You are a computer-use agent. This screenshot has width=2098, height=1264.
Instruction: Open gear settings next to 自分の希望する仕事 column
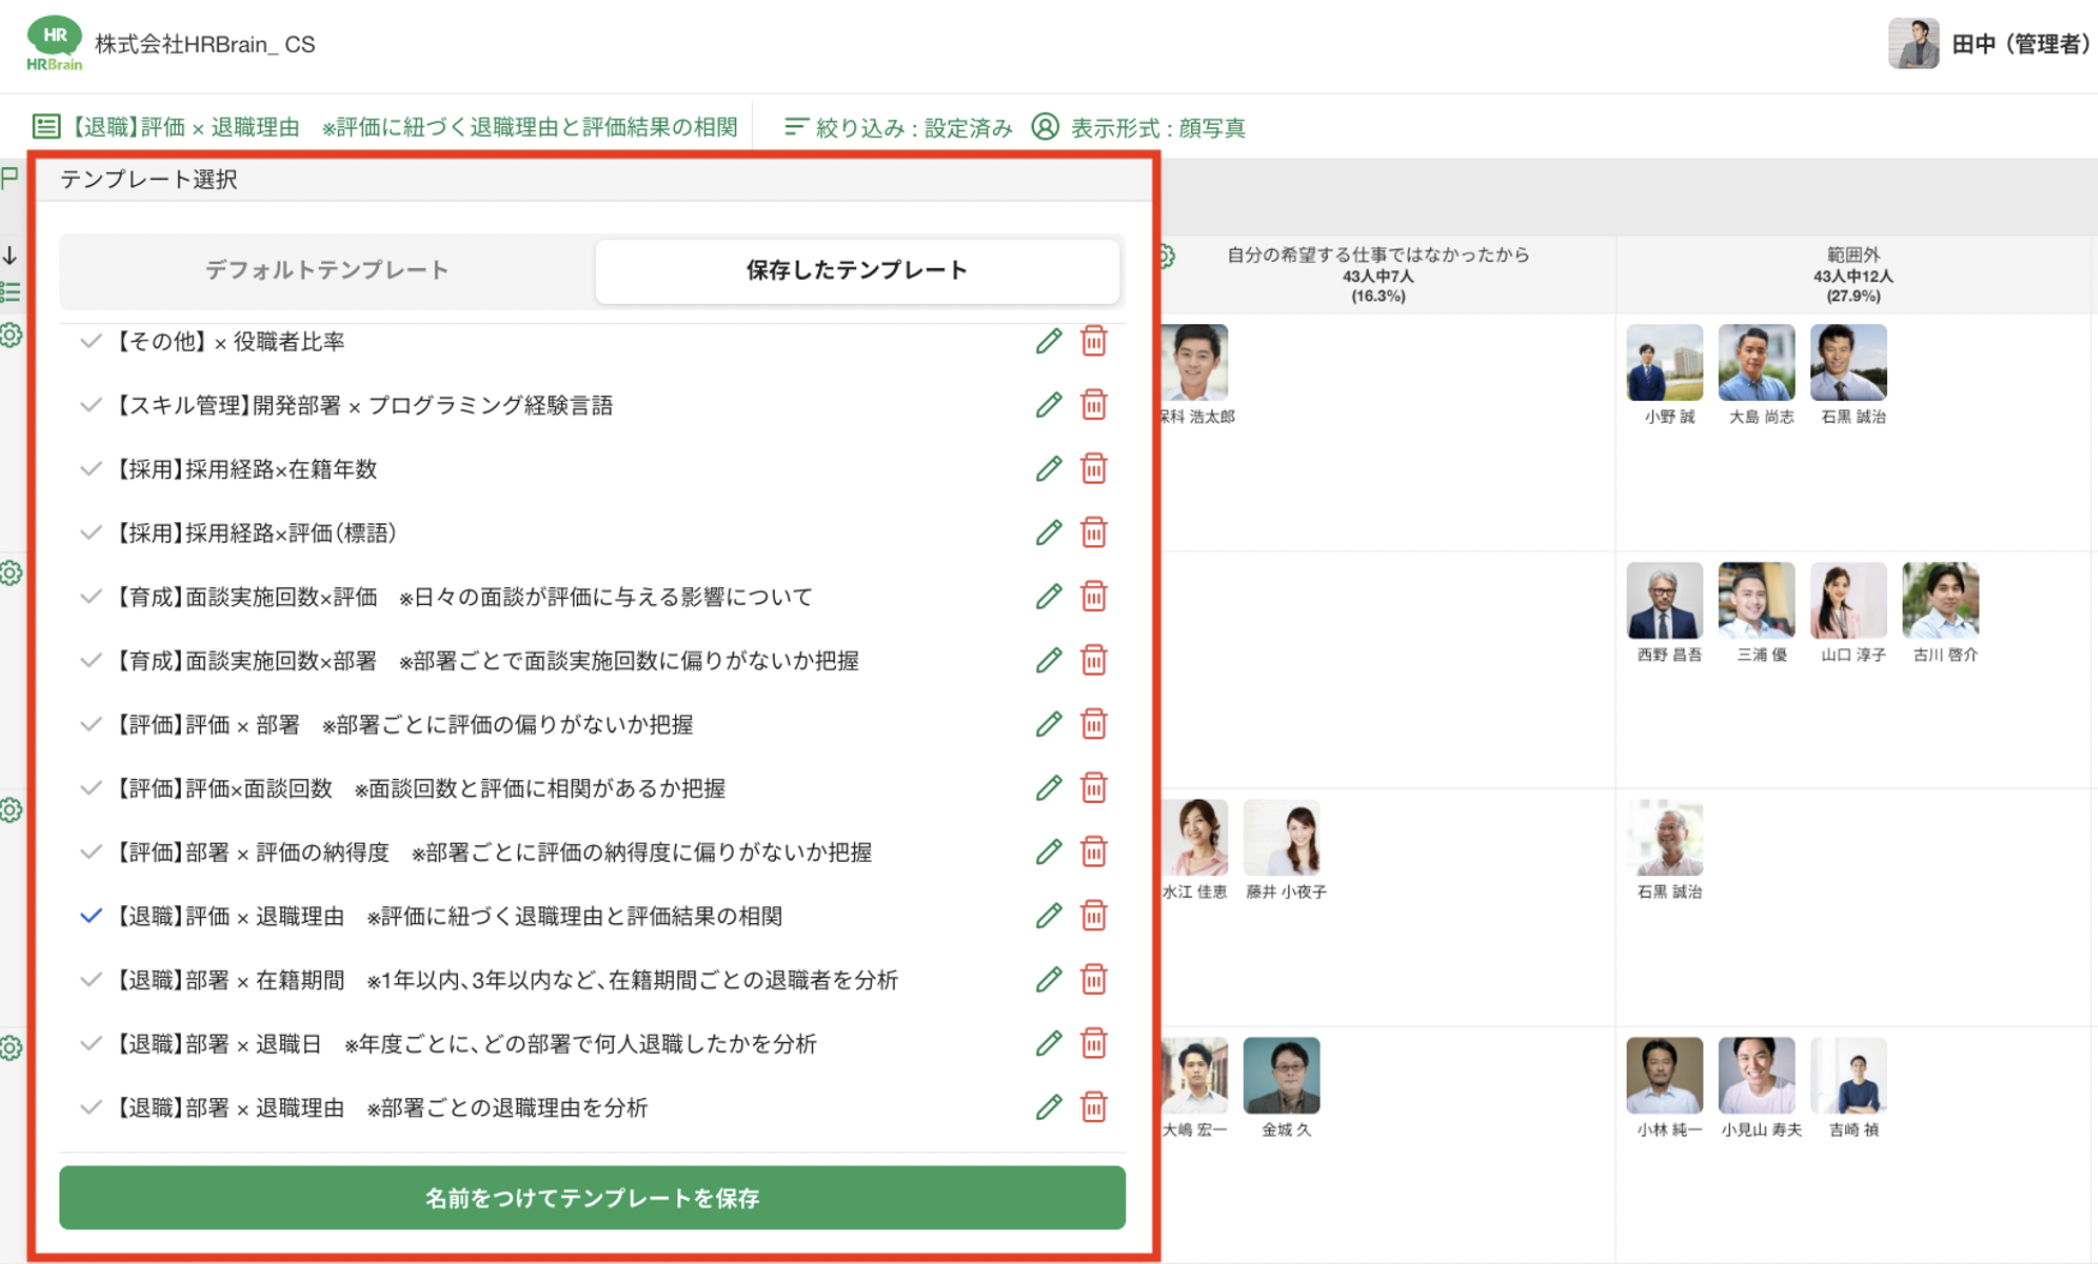(x=1166, y=256)
